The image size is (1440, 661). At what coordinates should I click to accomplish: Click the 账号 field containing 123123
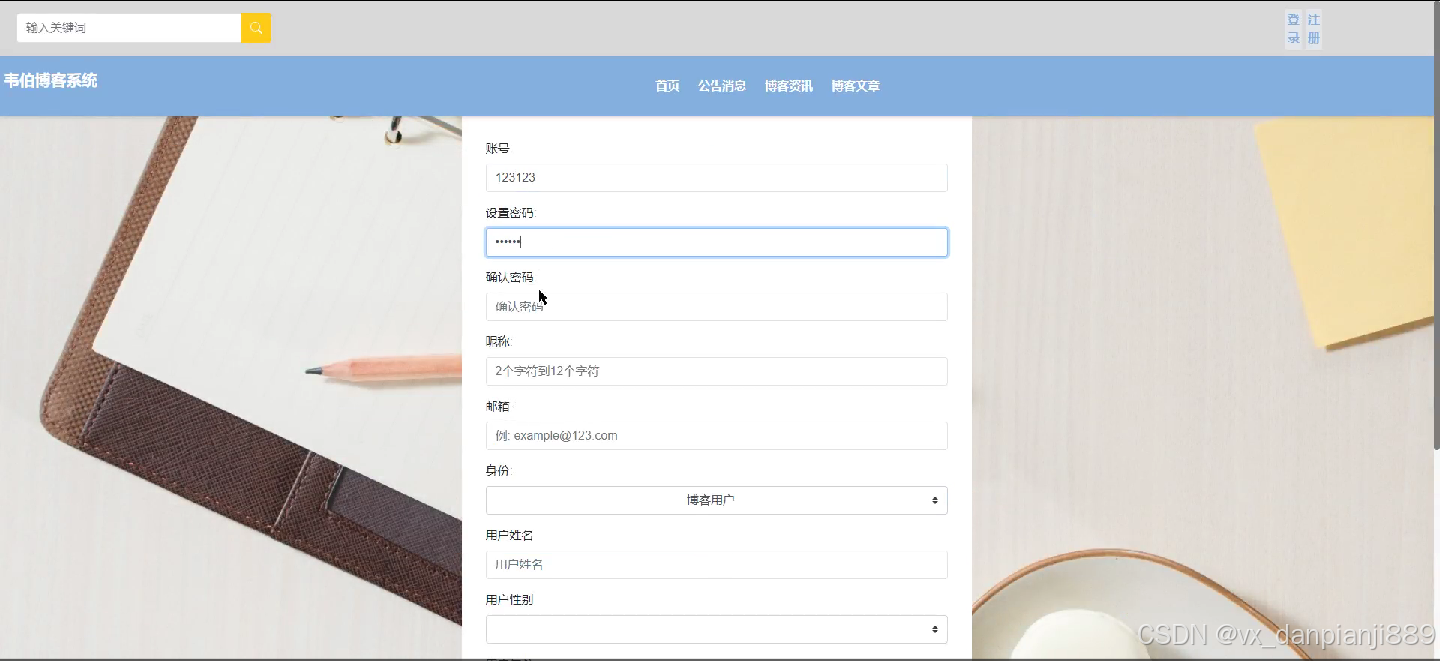tap(717, 177)
